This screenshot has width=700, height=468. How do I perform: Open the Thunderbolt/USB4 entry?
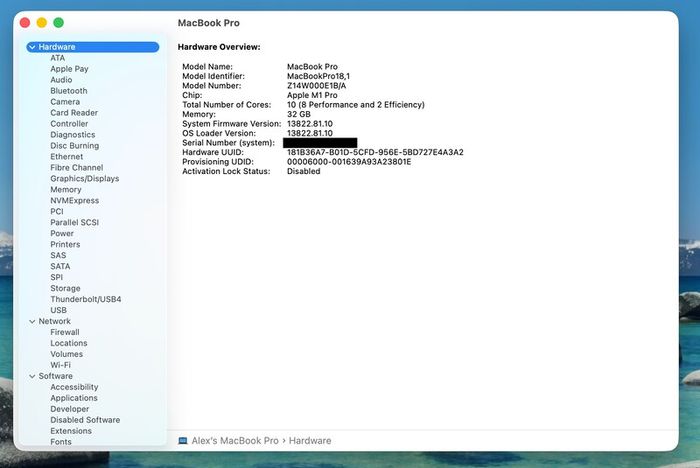[86, 299]
